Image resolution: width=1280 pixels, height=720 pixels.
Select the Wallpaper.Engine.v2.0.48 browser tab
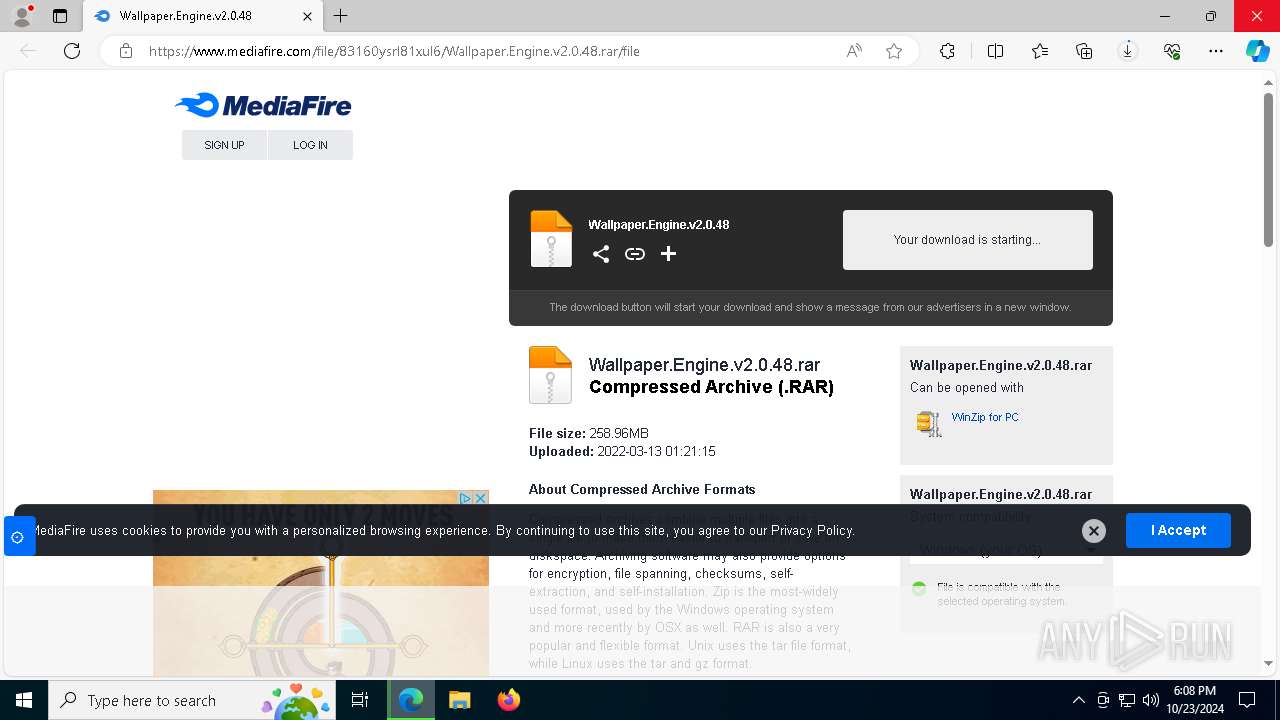[x=203, y=16]
